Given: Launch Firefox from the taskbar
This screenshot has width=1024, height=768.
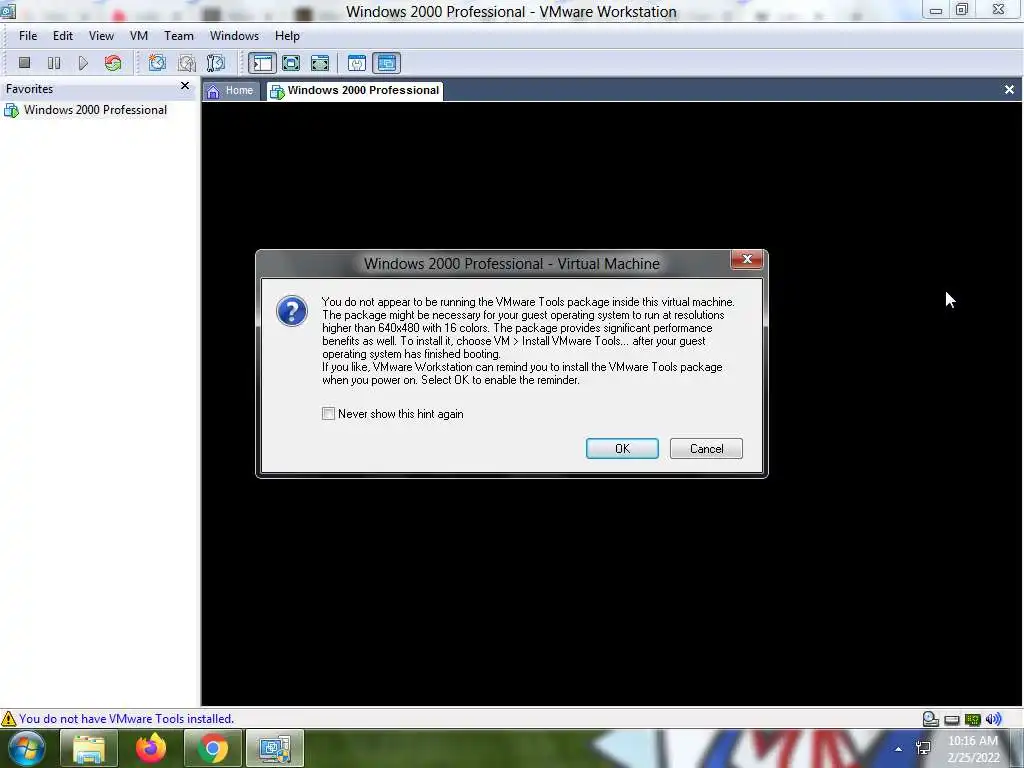Looking at the screenshot, I should (151, 748).
